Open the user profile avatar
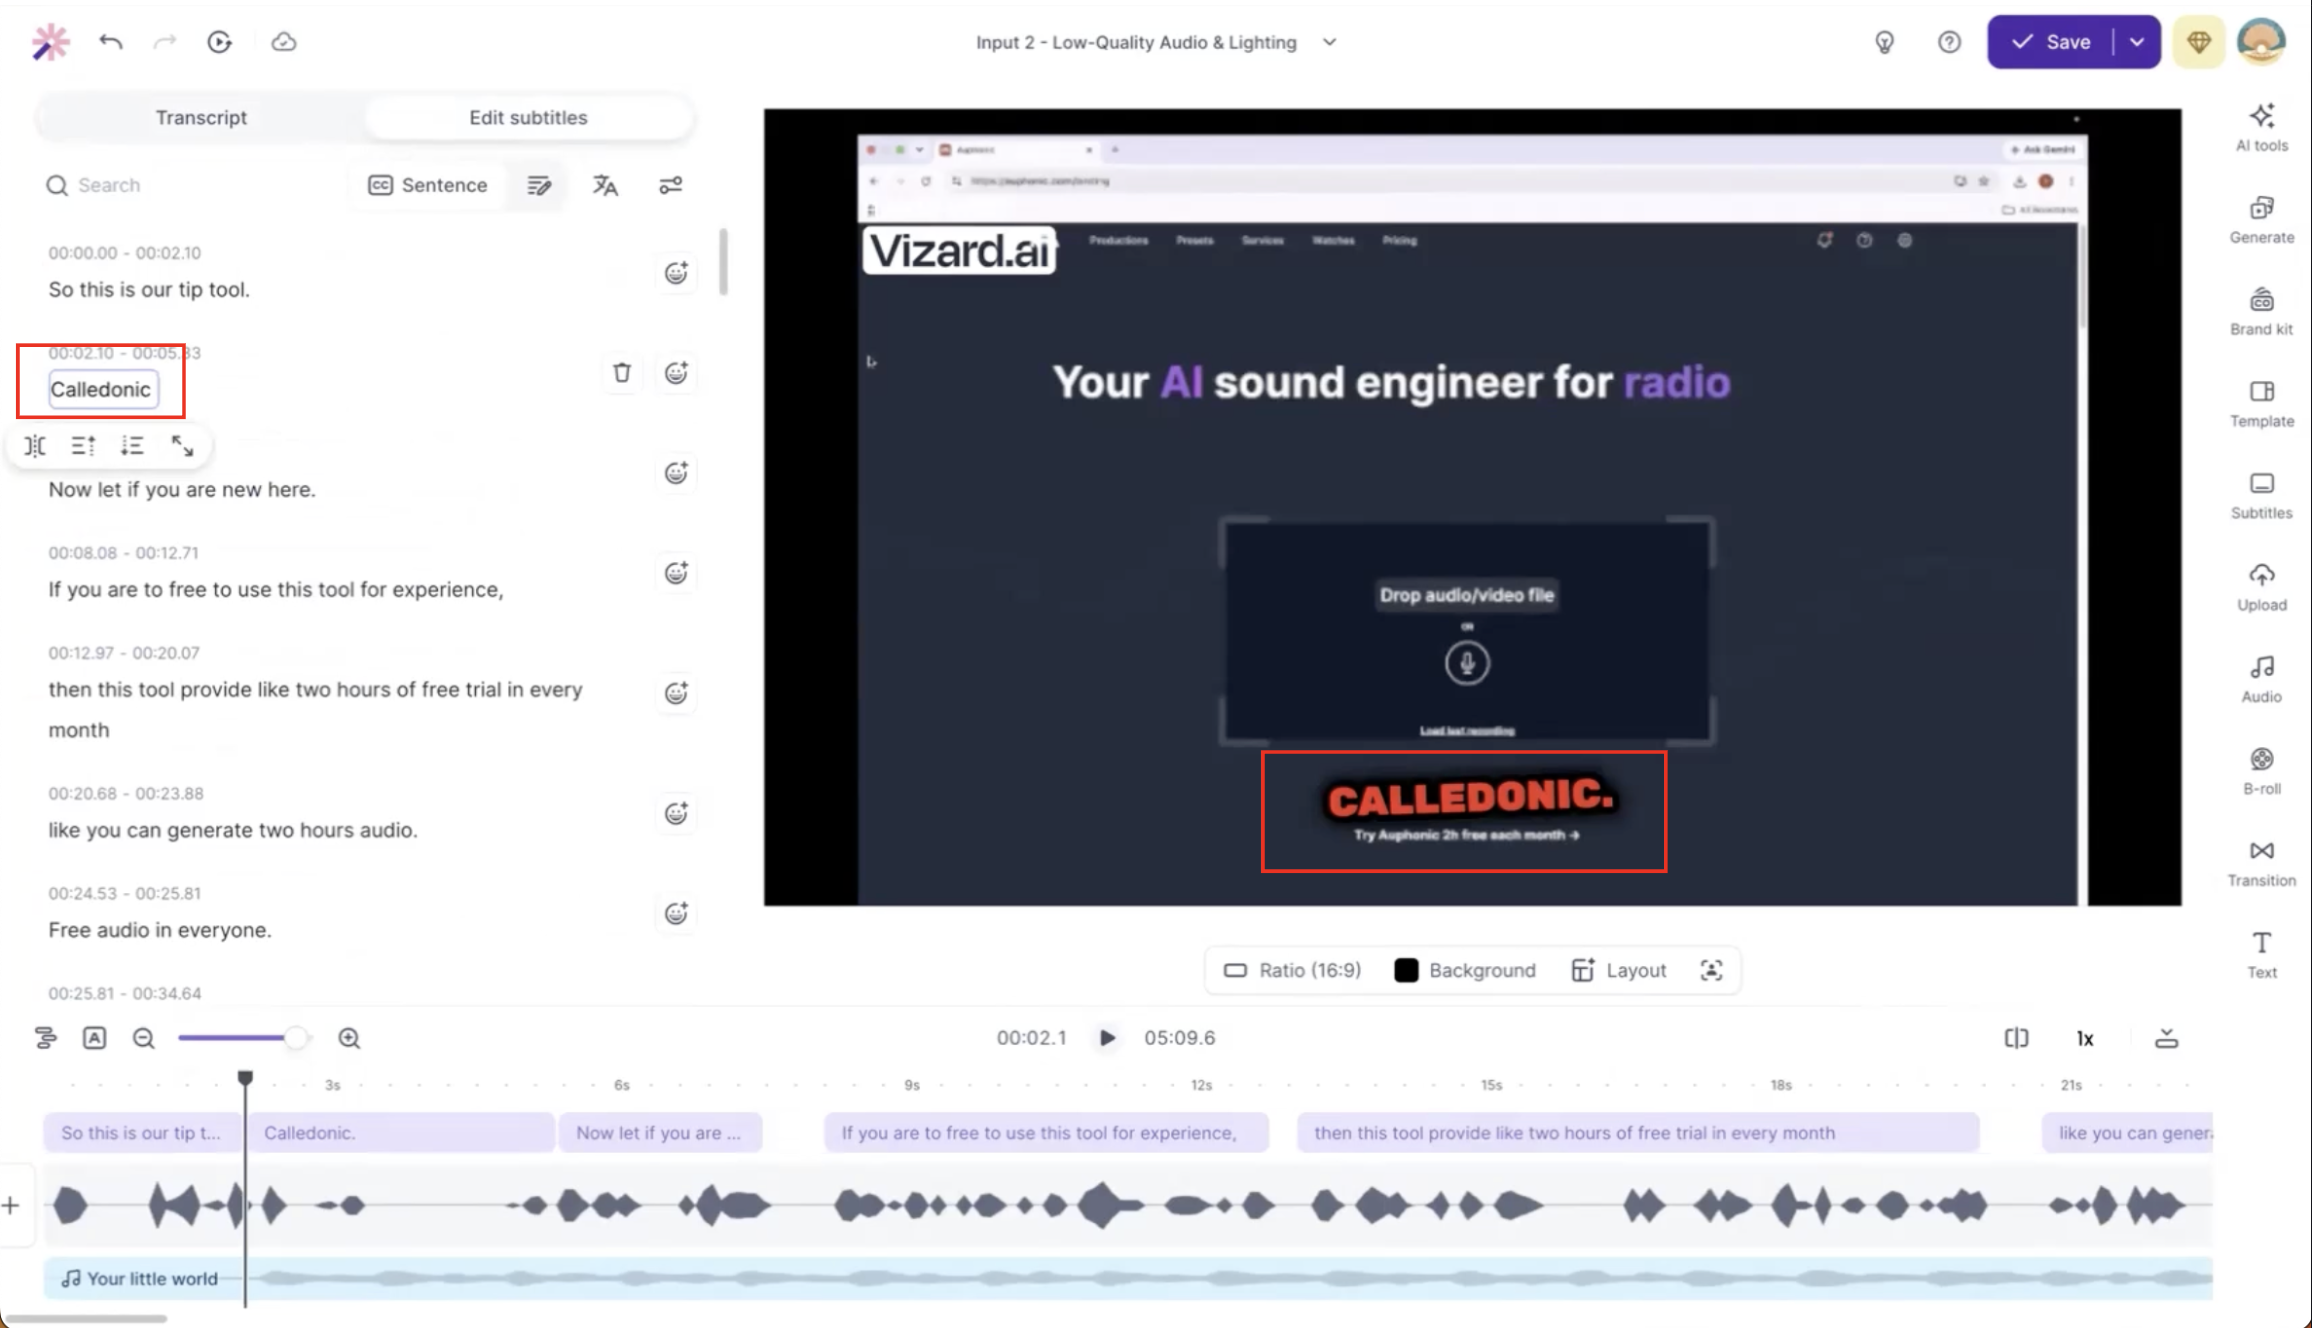 (2261, 42)
